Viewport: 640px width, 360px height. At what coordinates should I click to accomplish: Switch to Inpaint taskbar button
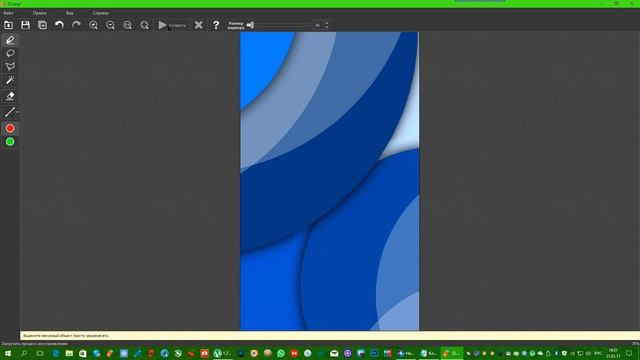[x=452, y=353]
